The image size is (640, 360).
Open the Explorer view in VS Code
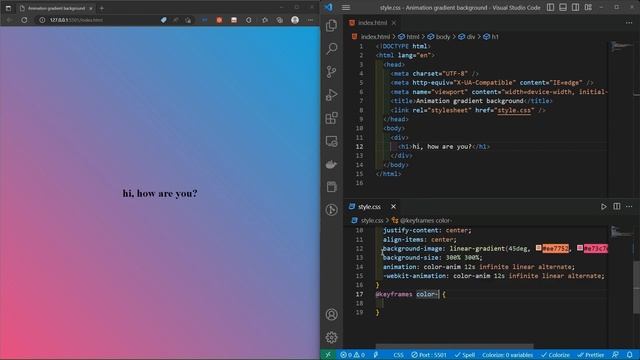[x=331, y=26]
